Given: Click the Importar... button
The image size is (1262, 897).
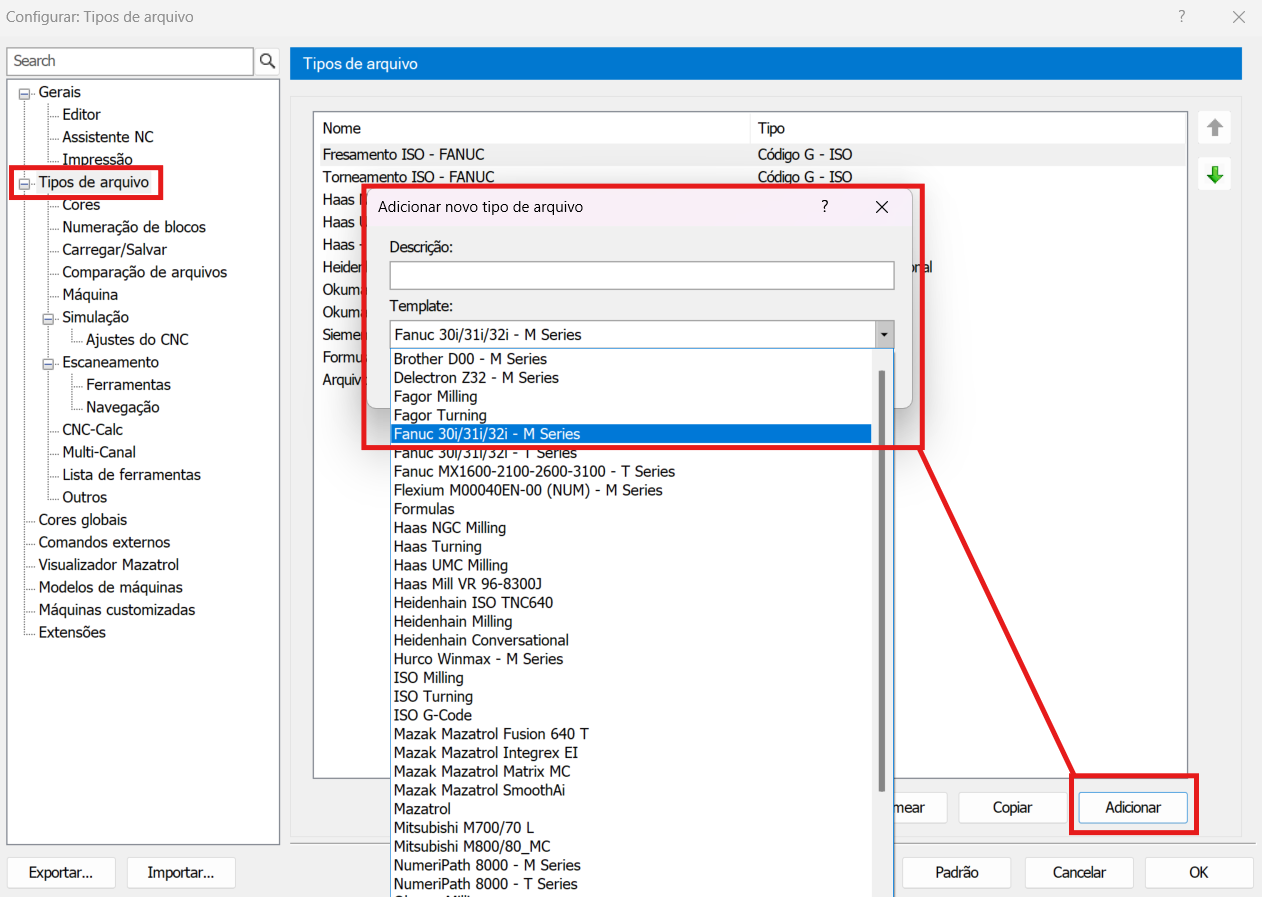Looking at the screenshot, I should (x=181, y=872).
